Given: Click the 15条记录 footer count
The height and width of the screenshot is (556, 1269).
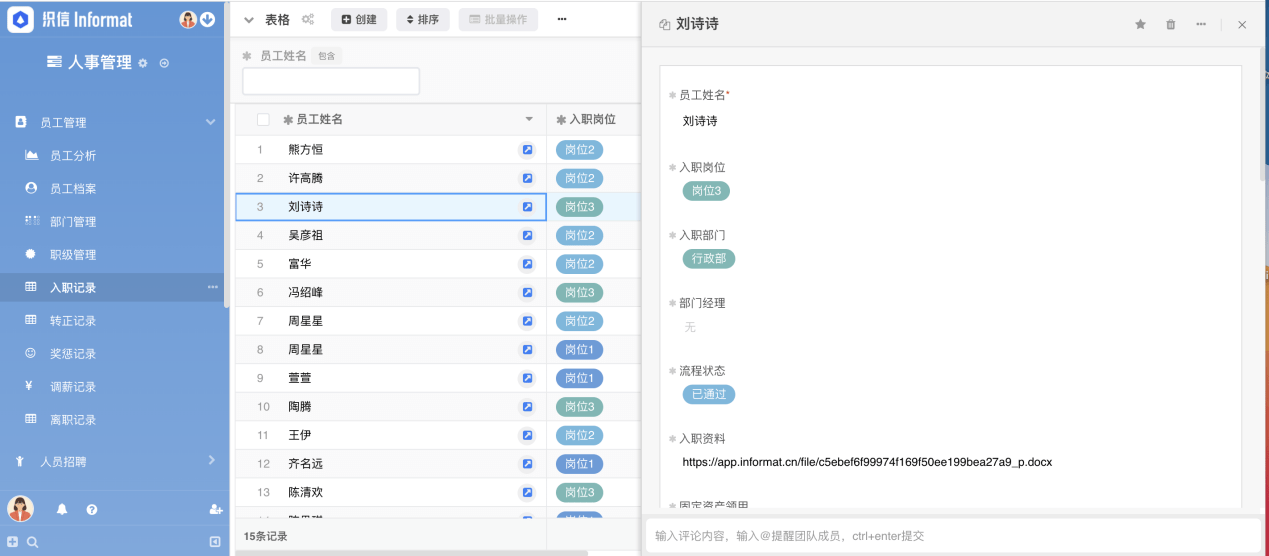Looking at the screenshot, I should pos(266,536).
